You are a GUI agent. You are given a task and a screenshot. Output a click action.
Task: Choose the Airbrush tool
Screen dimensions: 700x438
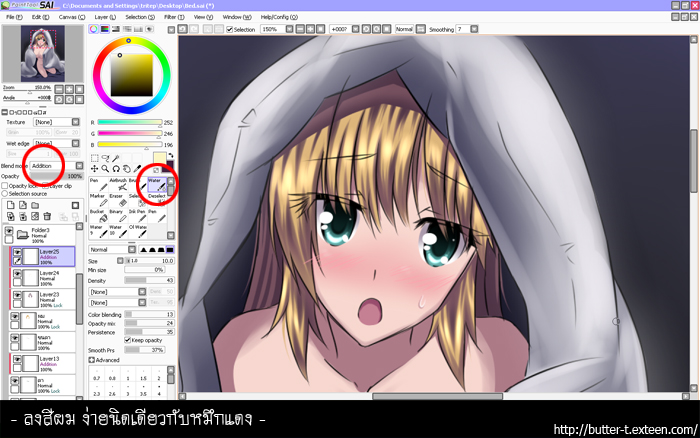[x=118, y=184]
